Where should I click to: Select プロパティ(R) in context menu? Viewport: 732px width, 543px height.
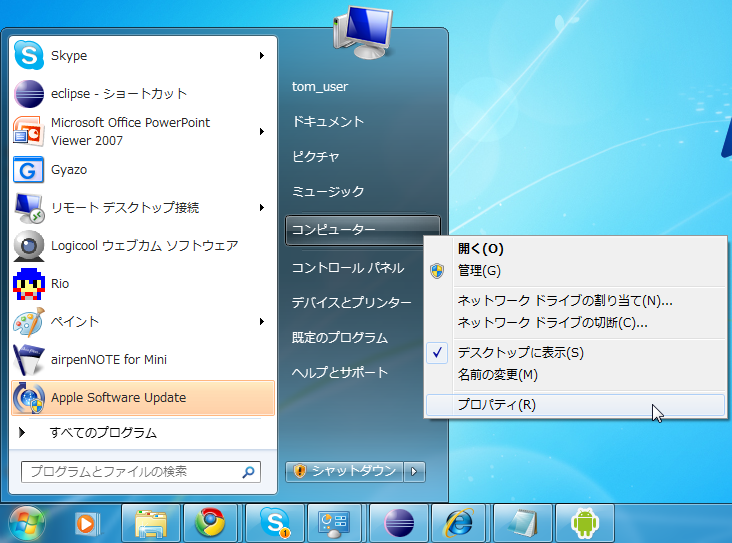click(496, 405)
